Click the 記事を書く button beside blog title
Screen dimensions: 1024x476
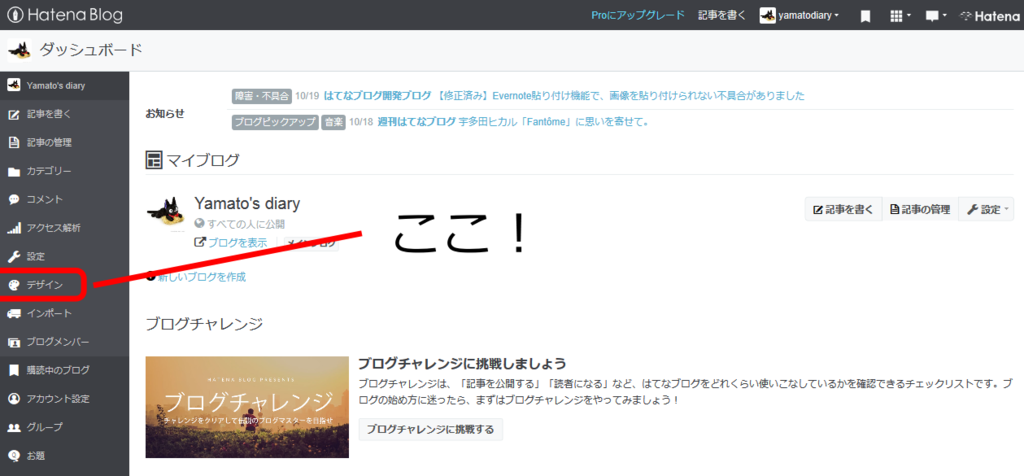(x=843, y=210)
